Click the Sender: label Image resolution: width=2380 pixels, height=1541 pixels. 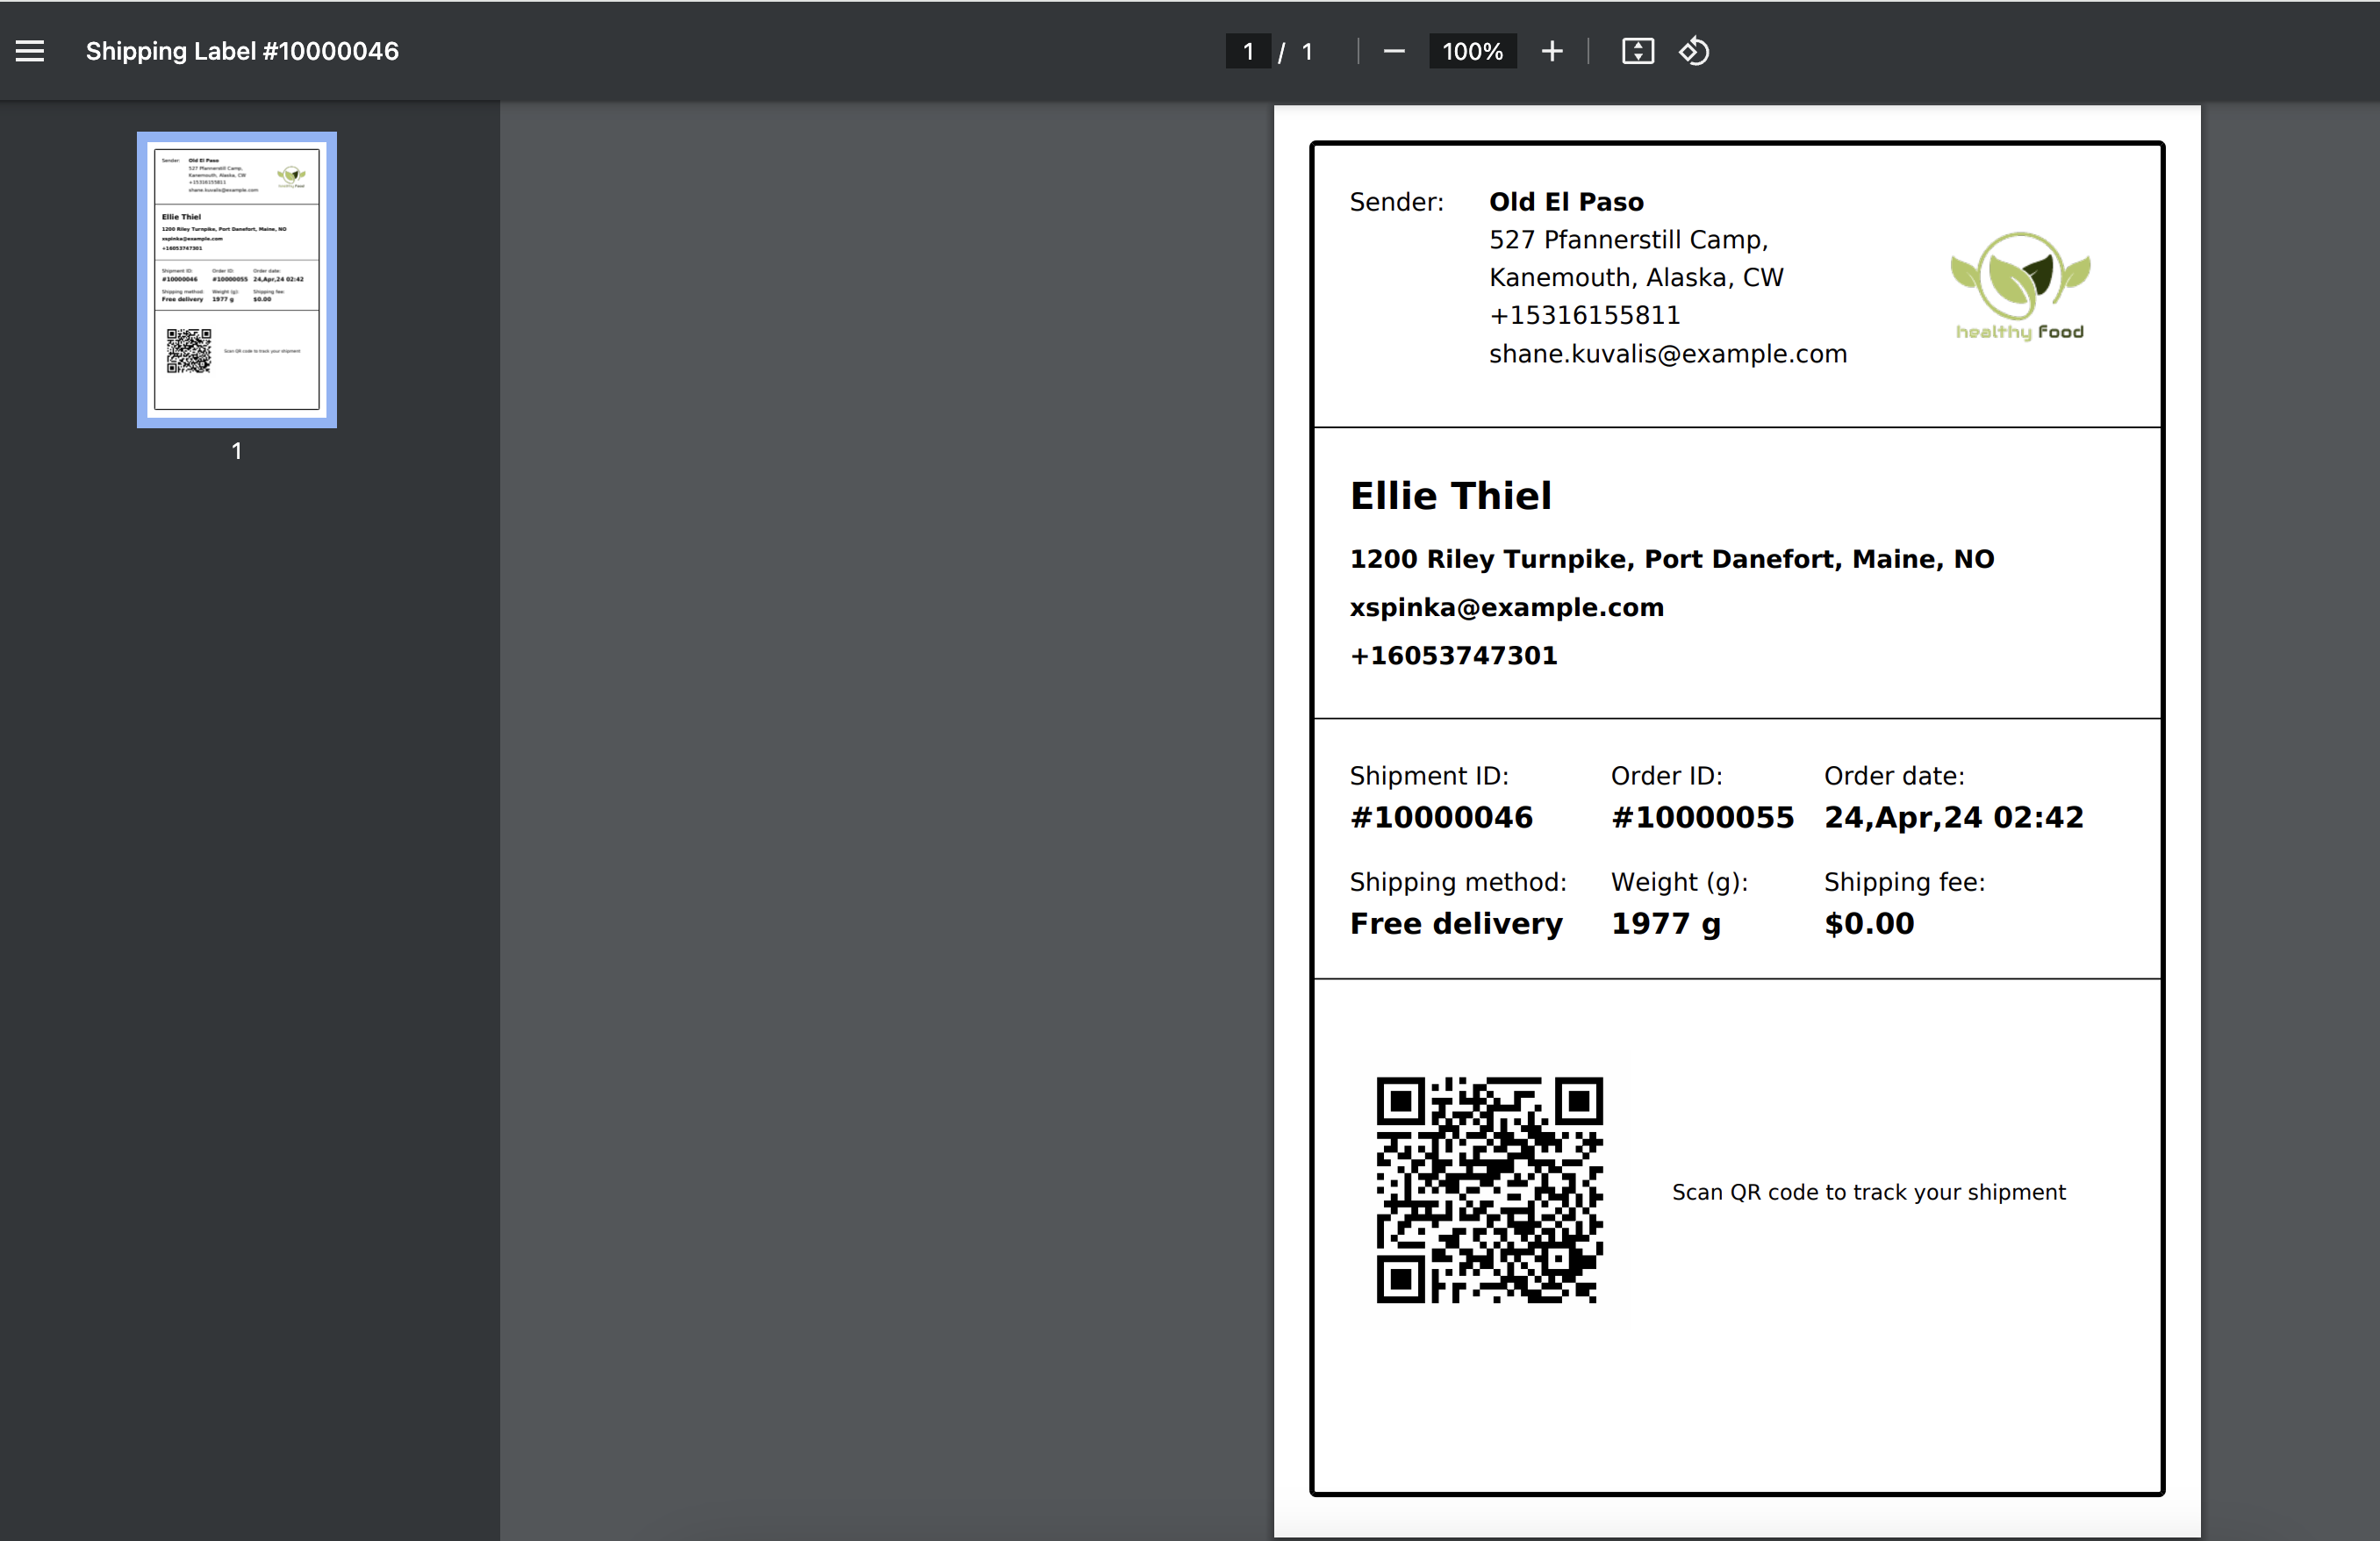pyautogui.click(x=1397, y=202)
